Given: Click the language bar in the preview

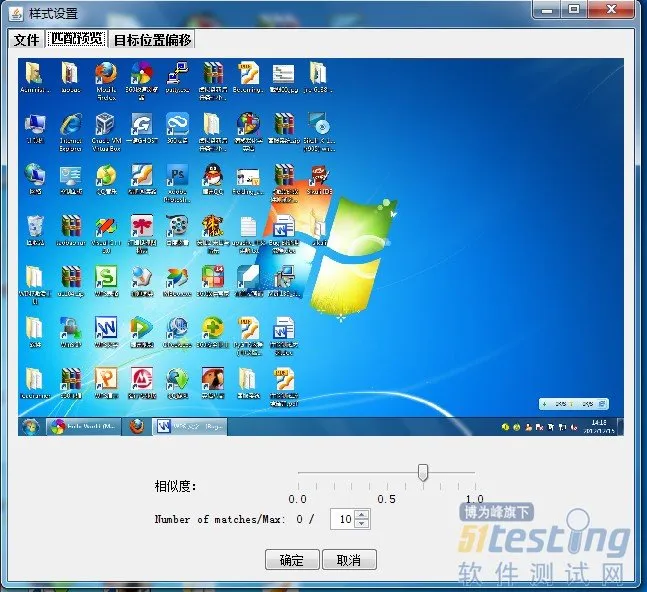Looking at the screenshot, I should (x=574, y=404).
